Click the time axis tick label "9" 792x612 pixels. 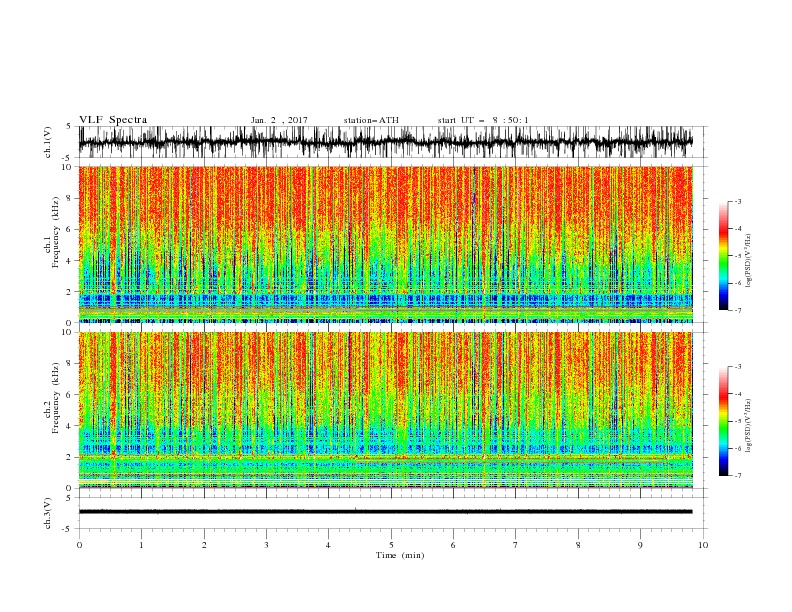tap(640, 545)
